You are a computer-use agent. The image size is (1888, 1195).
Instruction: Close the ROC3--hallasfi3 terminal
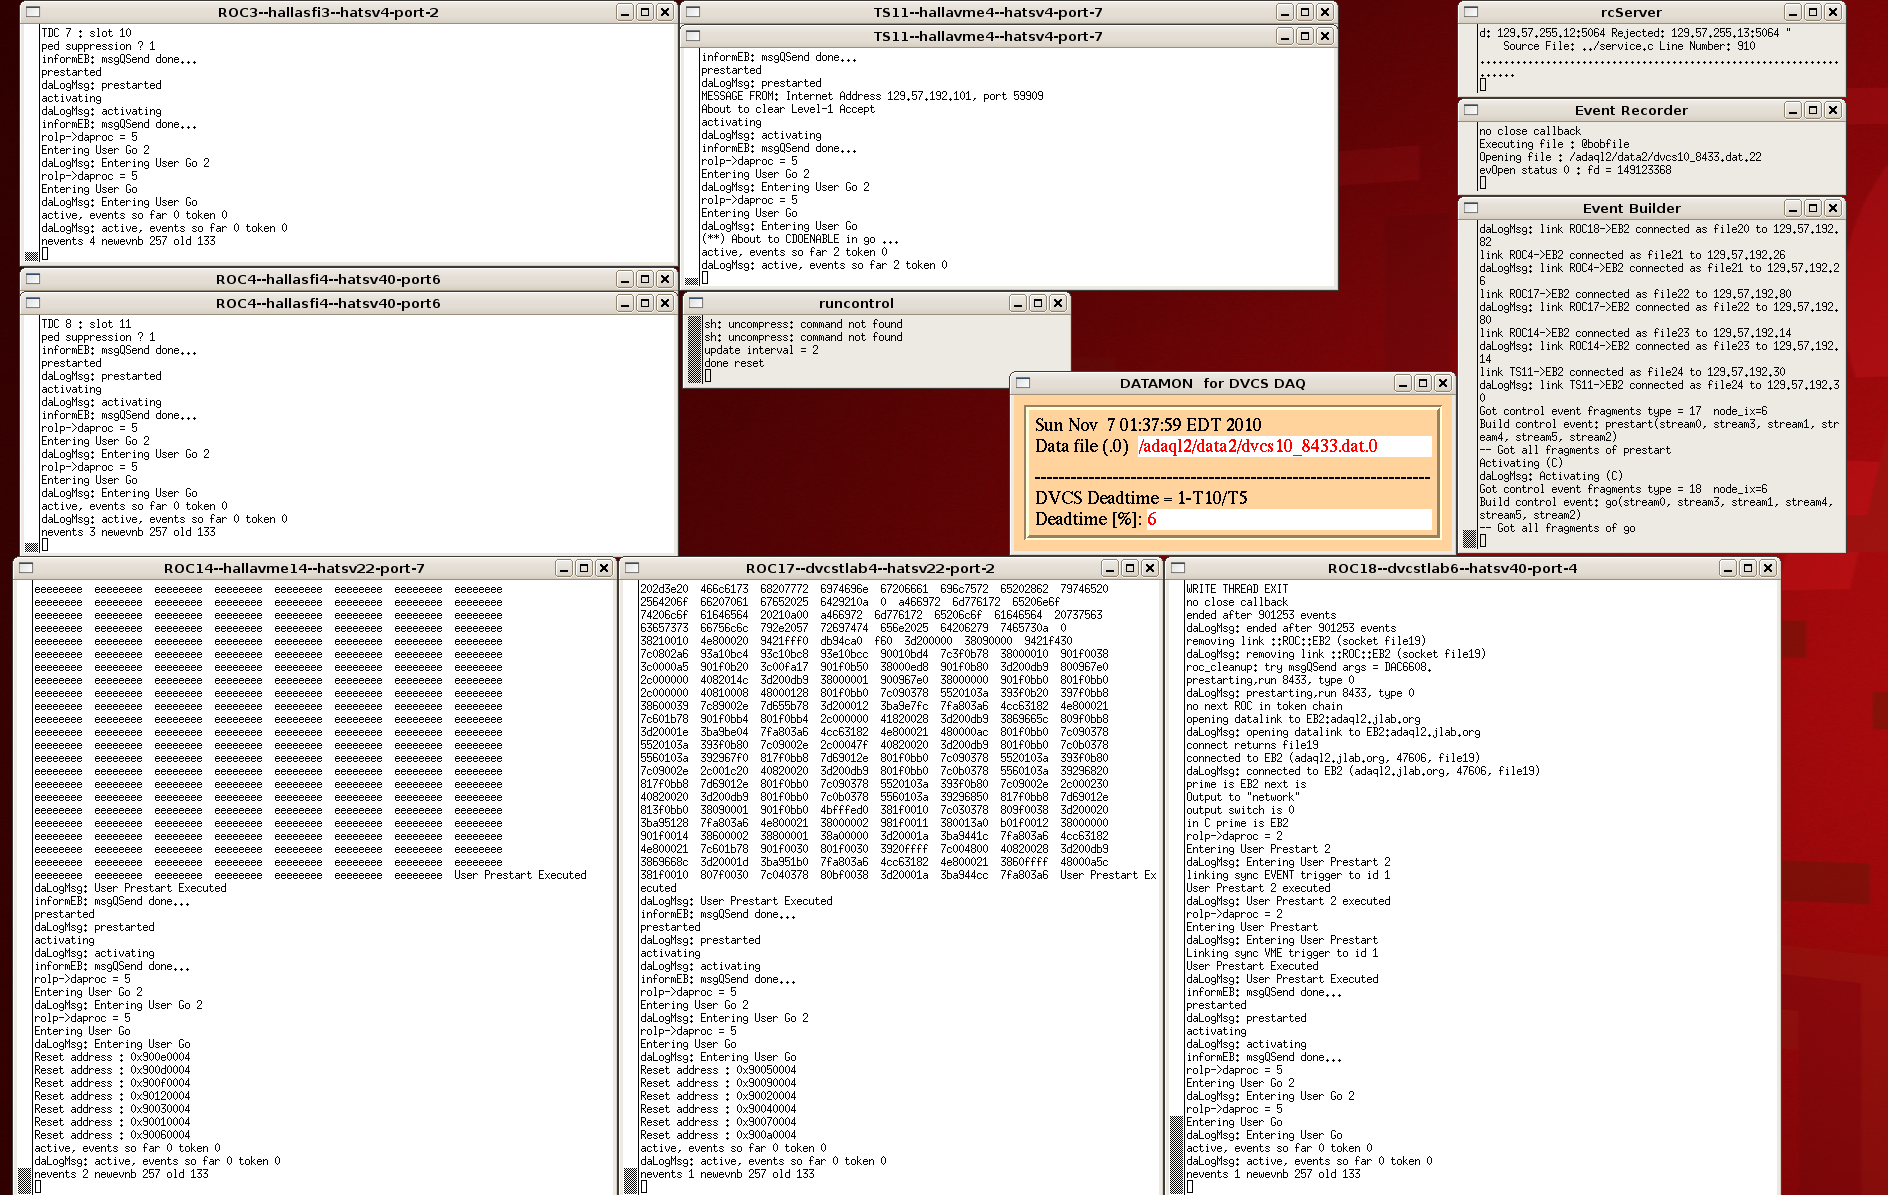[665, 12]
